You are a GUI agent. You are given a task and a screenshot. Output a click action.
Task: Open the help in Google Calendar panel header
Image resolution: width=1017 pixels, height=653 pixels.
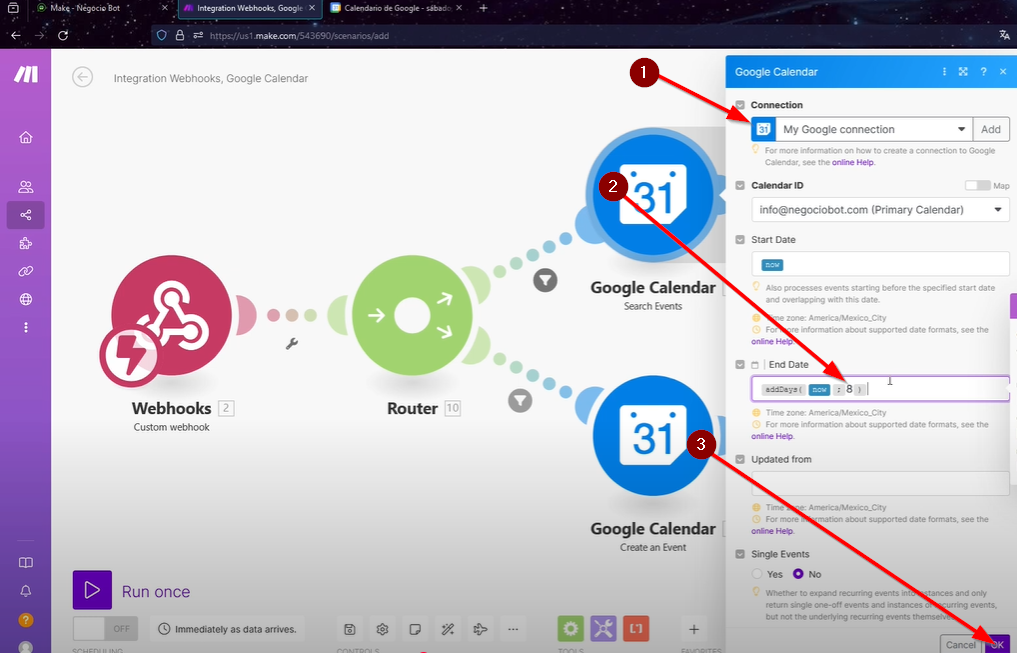point(983,71)
